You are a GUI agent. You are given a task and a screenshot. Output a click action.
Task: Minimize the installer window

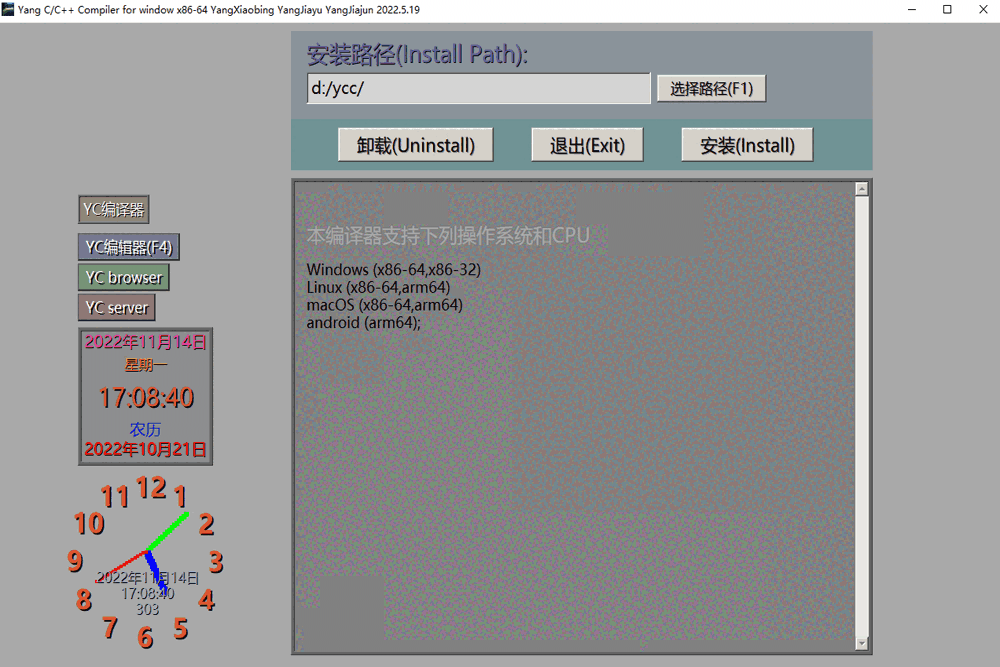(912, 10)
